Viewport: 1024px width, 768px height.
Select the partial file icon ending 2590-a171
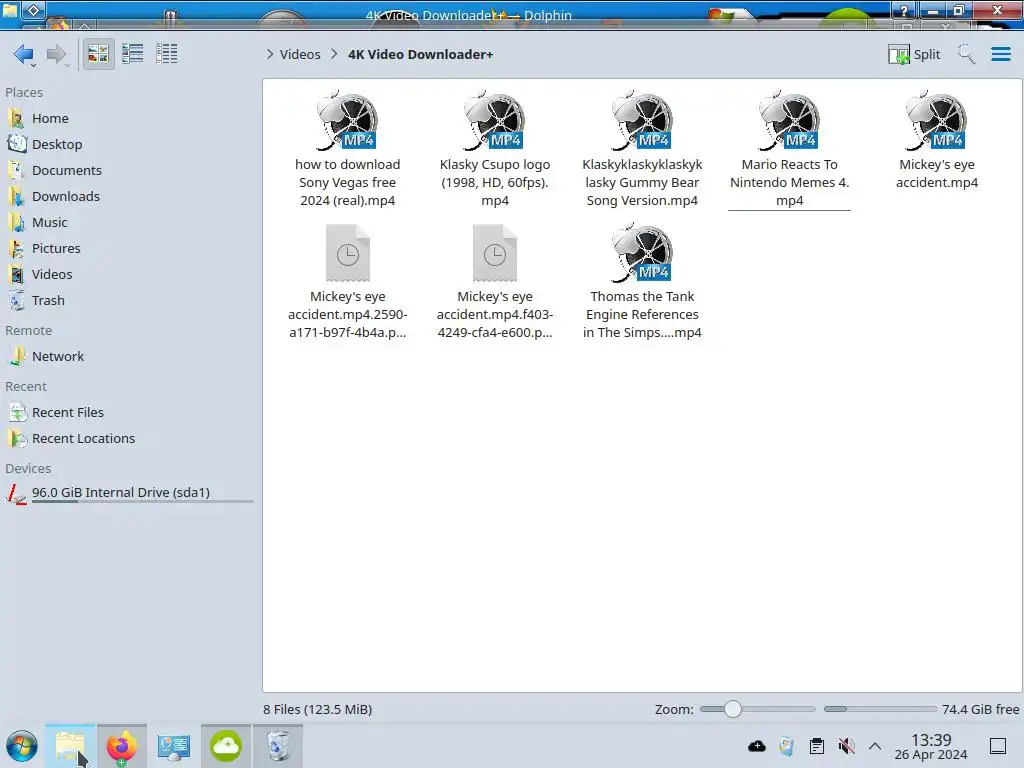pos(347,253)
